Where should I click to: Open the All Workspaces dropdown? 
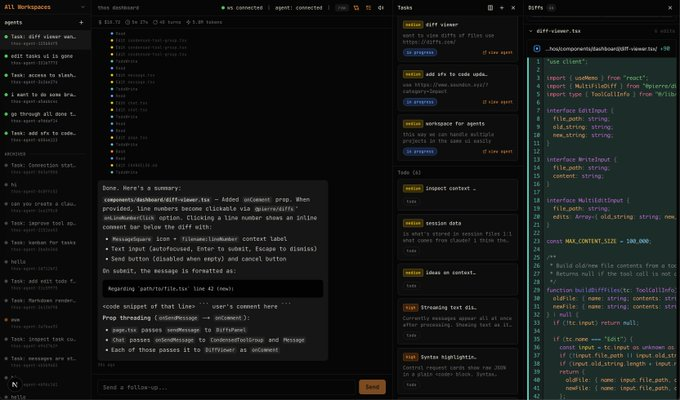tap(45, 7)
